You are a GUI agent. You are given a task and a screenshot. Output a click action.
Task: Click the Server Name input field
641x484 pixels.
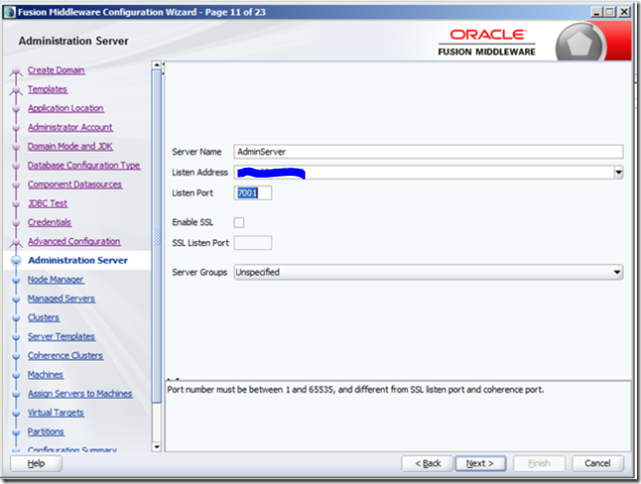click(x=428, y=152)
